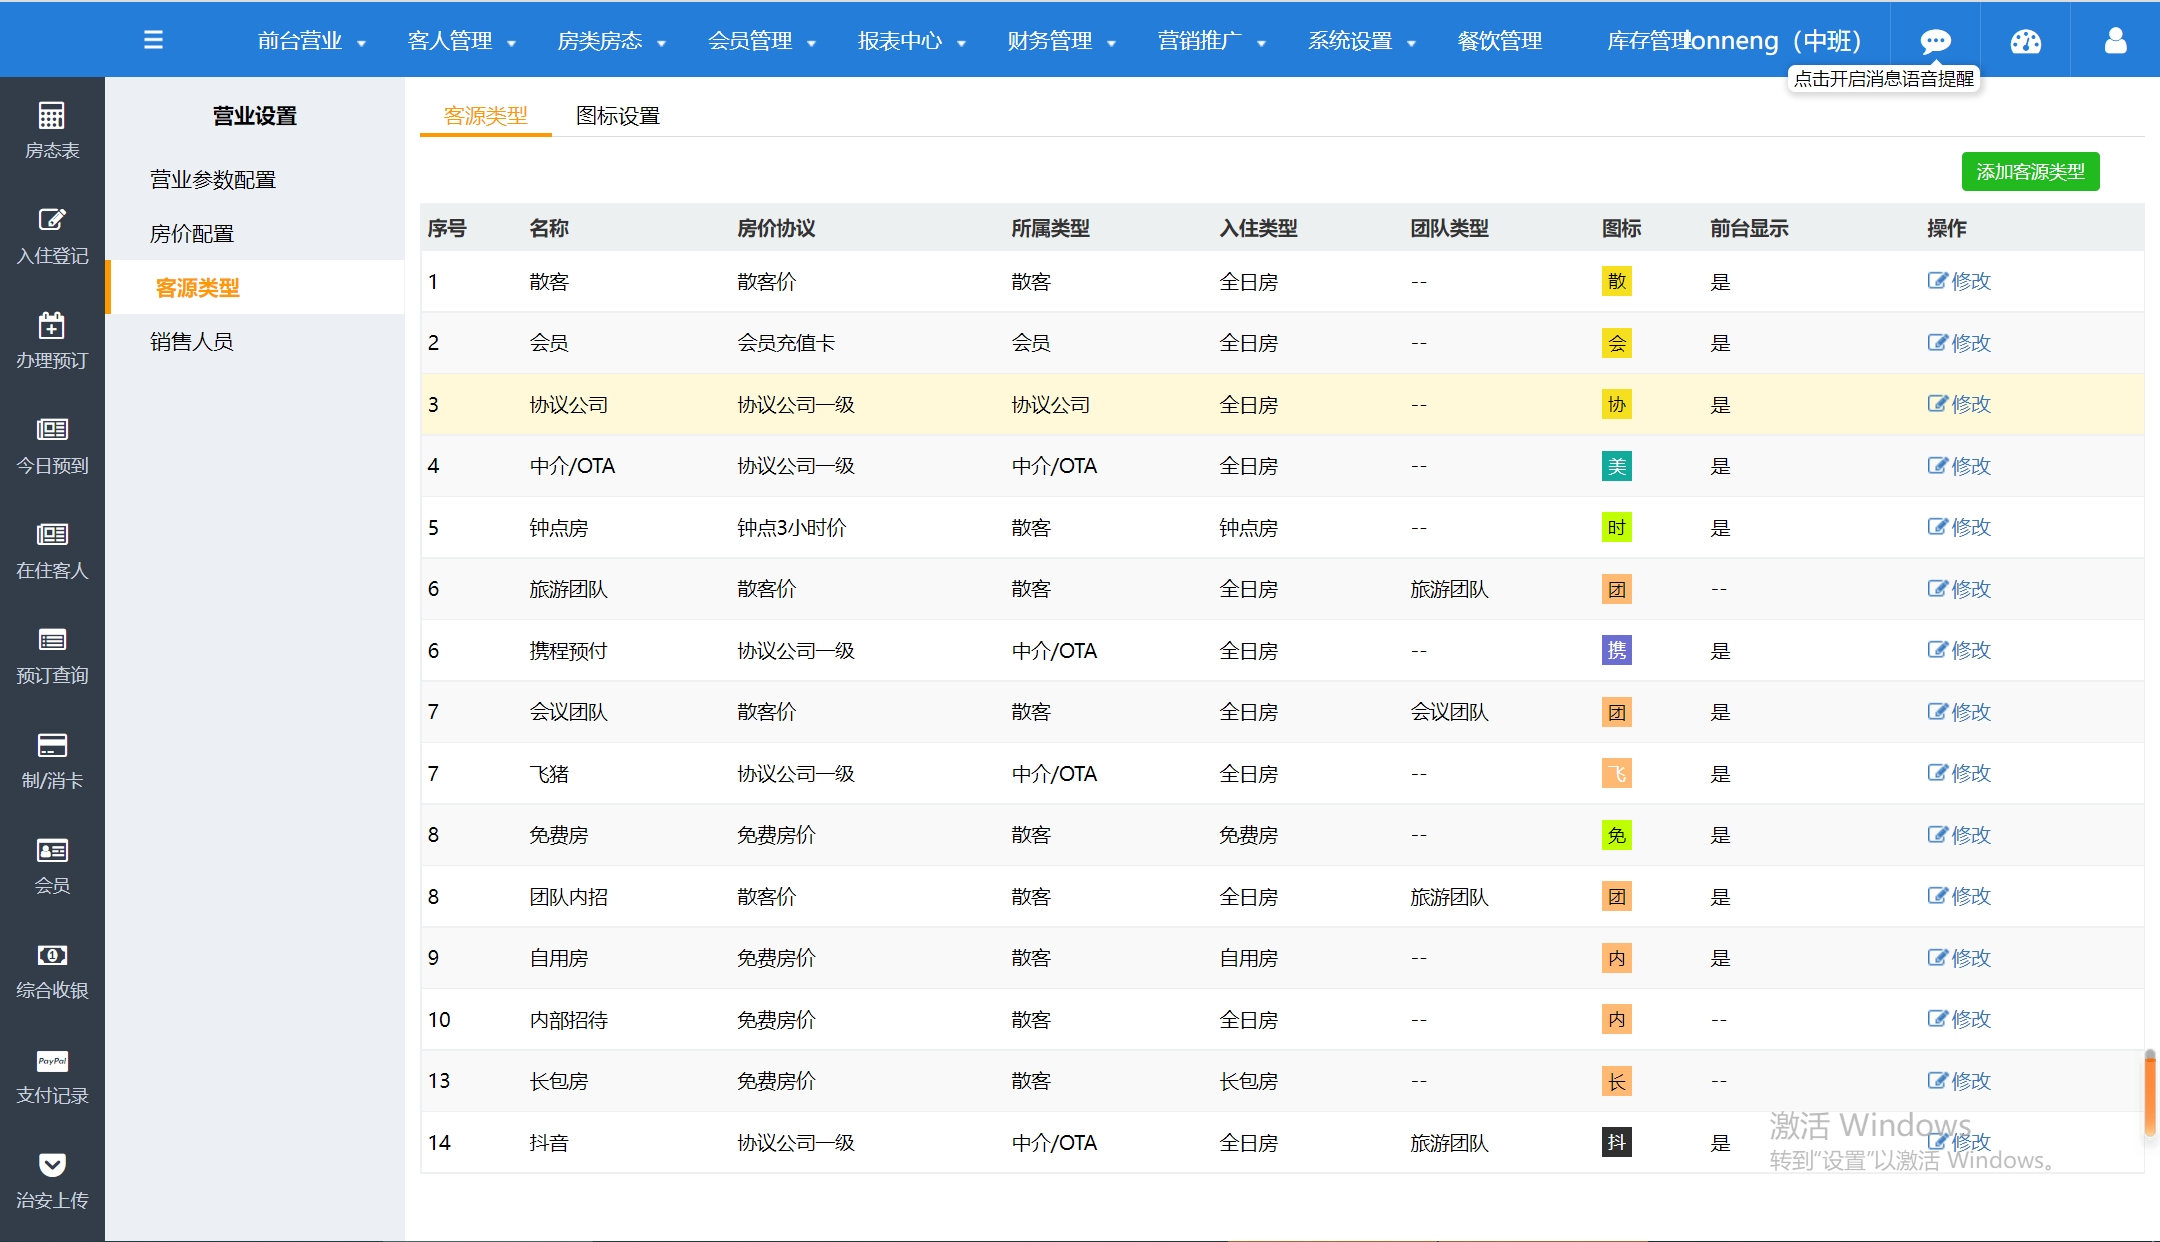2160x1242 pixels.
Task: Open the user profile icon
Action: click(2115, 40)
